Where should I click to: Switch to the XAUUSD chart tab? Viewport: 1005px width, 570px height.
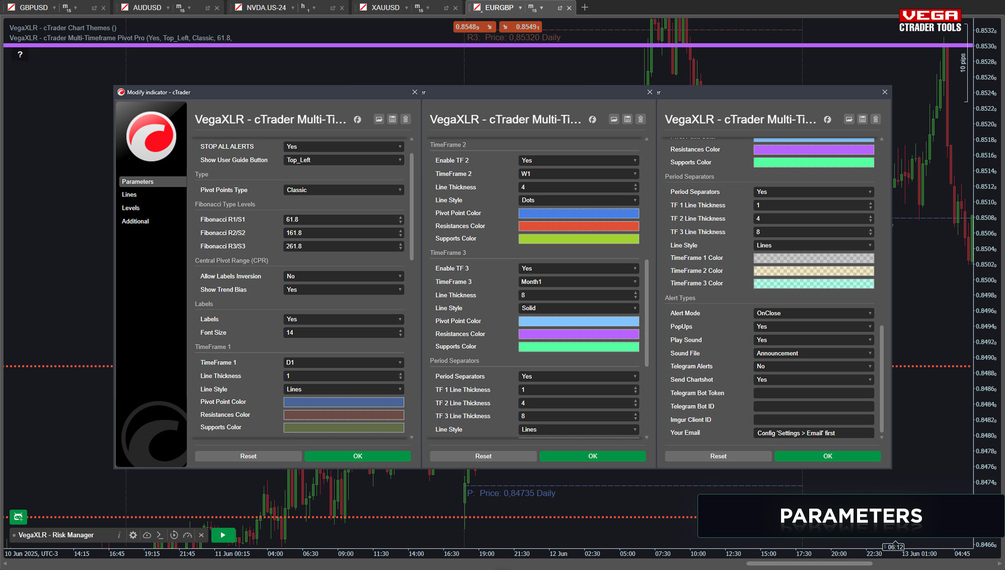pos(385,8)
